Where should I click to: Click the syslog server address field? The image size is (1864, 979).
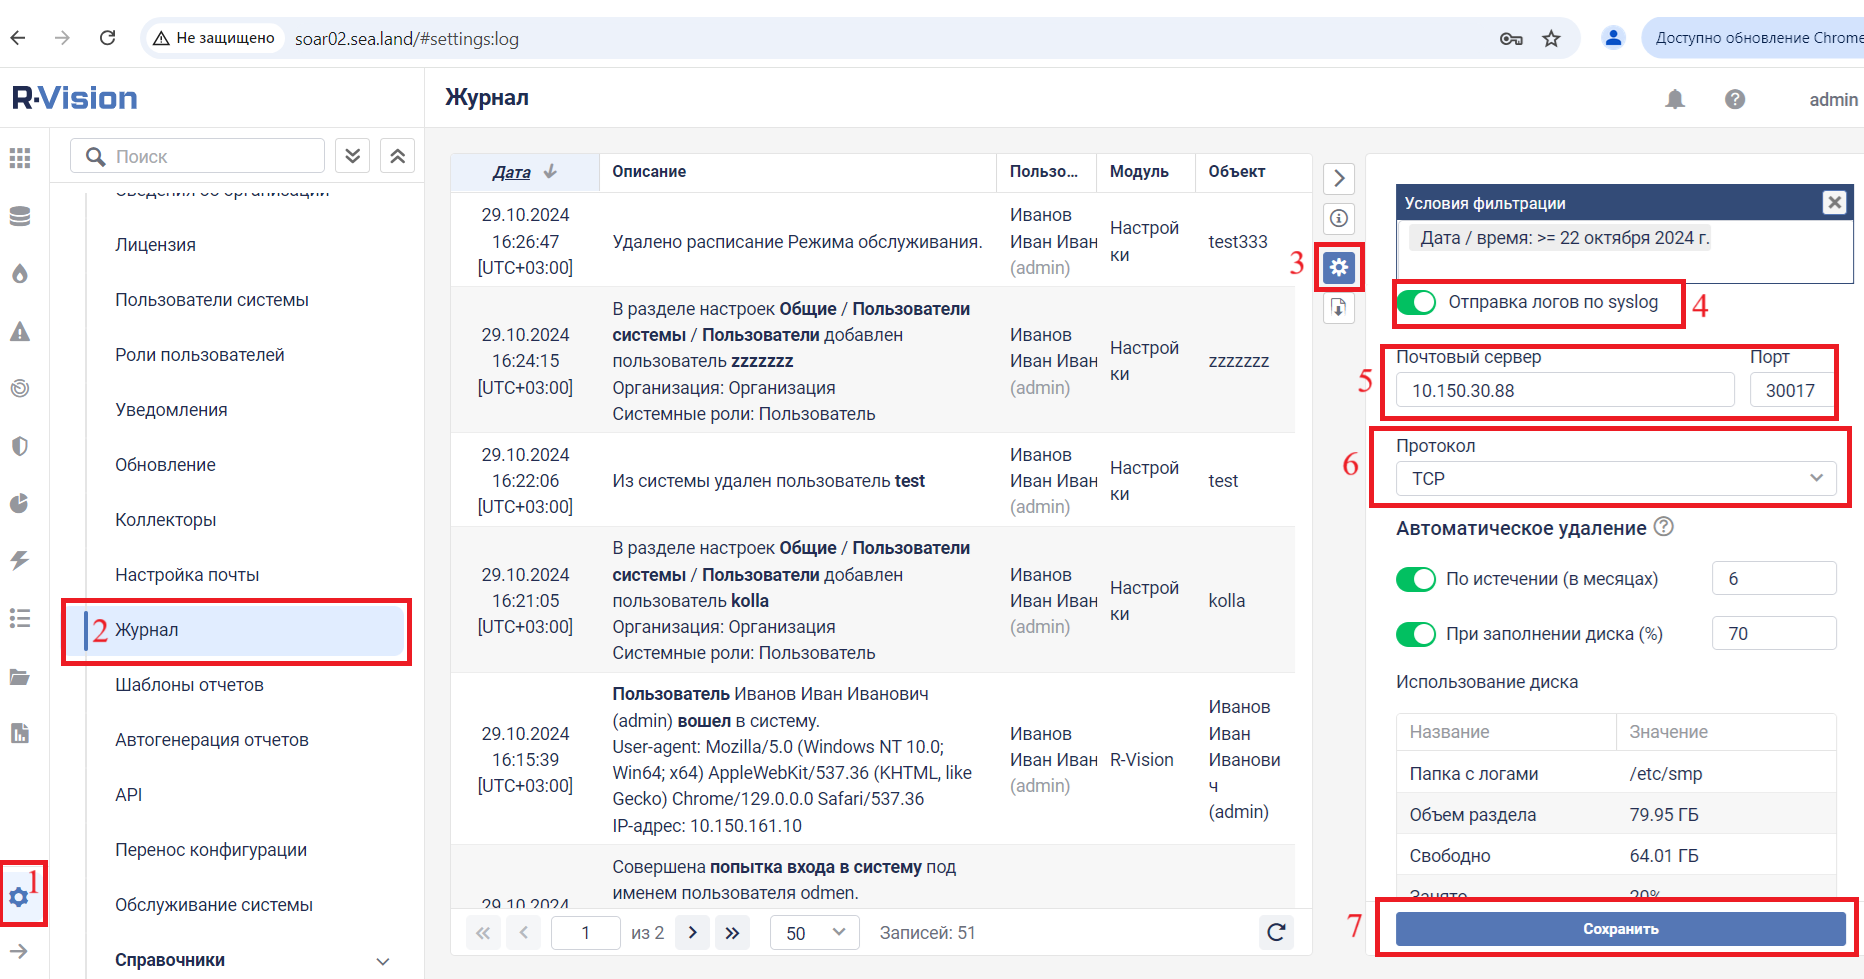click(x=1564, y=390)
